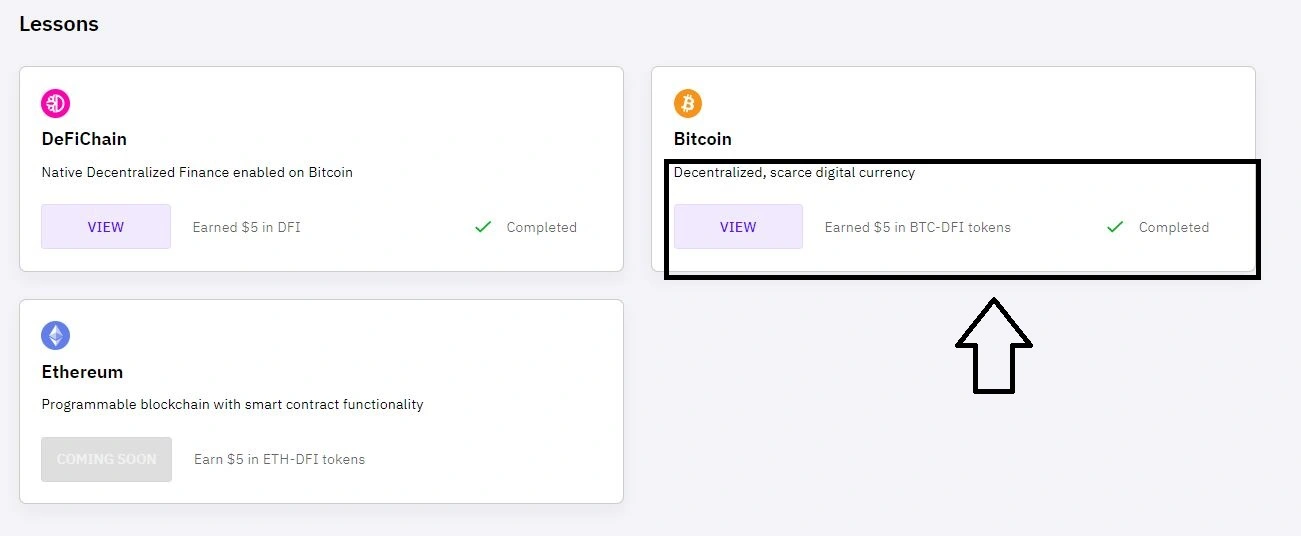Click 'Native Decentralized Finance enabled on Bitcoin' description

coord(197,172)
